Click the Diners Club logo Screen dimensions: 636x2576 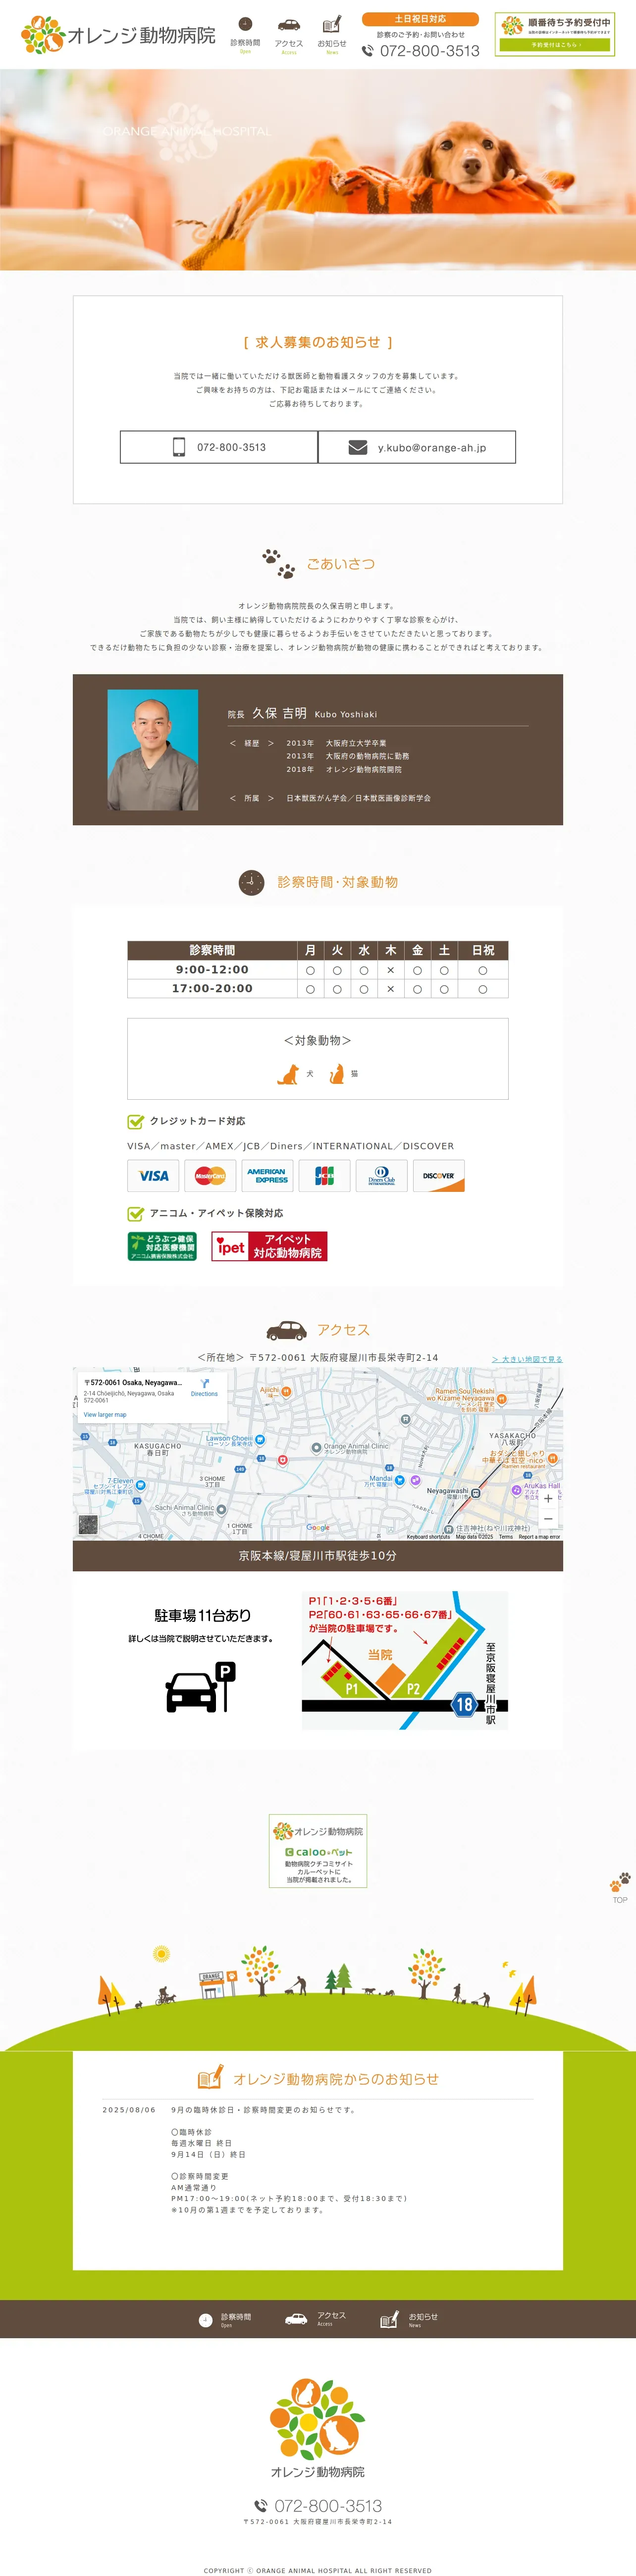click(x=381, y=1176)
